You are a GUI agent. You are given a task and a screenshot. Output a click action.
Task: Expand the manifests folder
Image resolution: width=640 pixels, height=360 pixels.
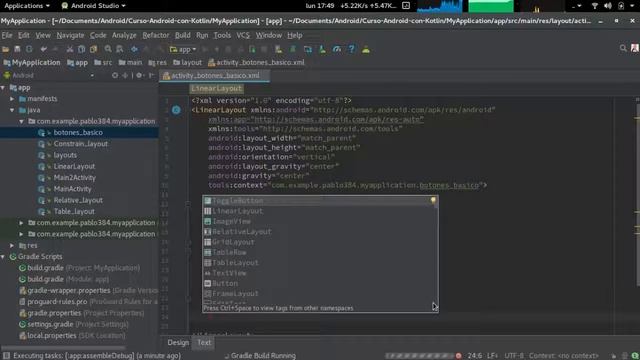point(12,99)
